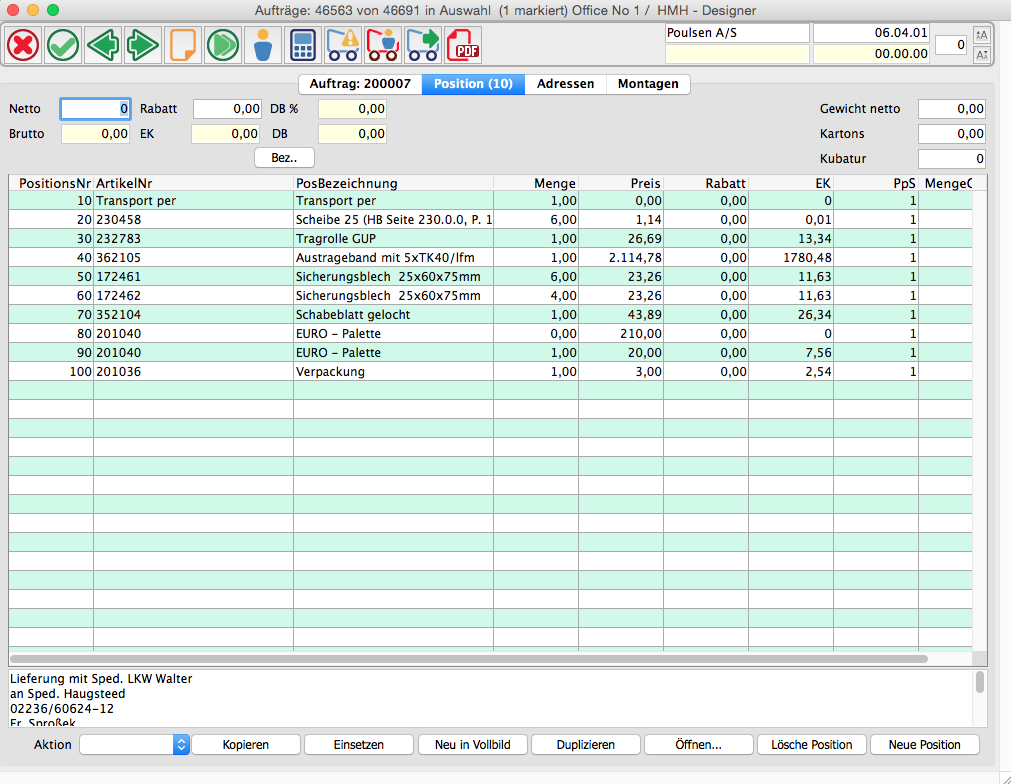Click the notes area vertical scrollbar
This screenshot has width=1011, height=784.
(x=979, y=681)
